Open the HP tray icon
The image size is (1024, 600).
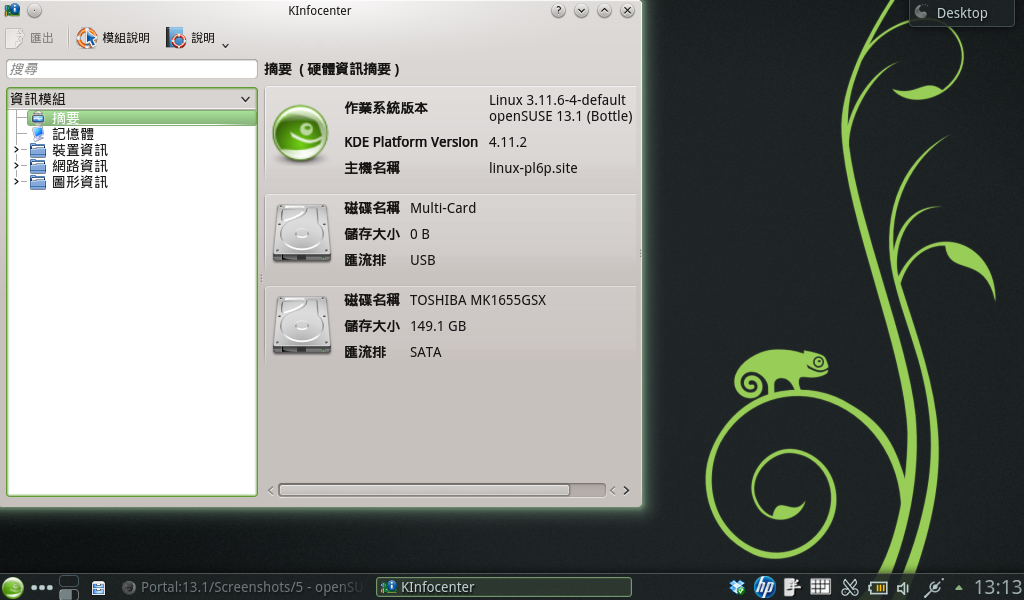click(x=764, y=587)
